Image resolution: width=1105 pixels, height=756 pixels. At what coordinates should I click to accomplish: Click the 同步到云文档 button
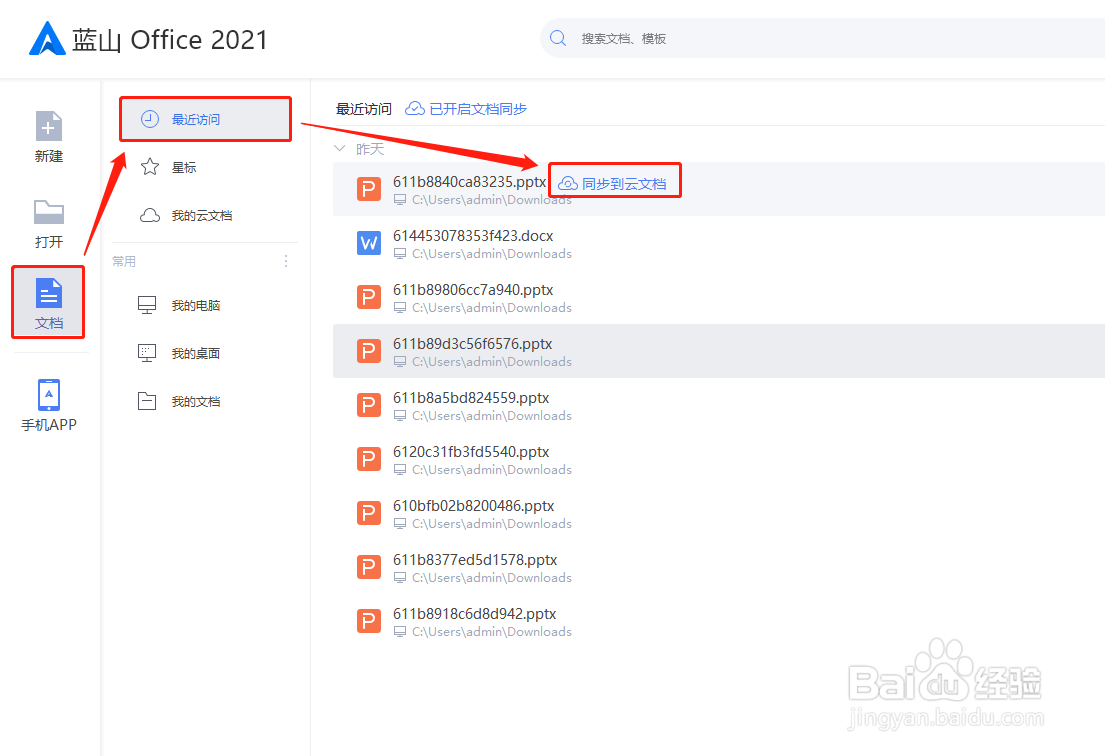point(613,183)
